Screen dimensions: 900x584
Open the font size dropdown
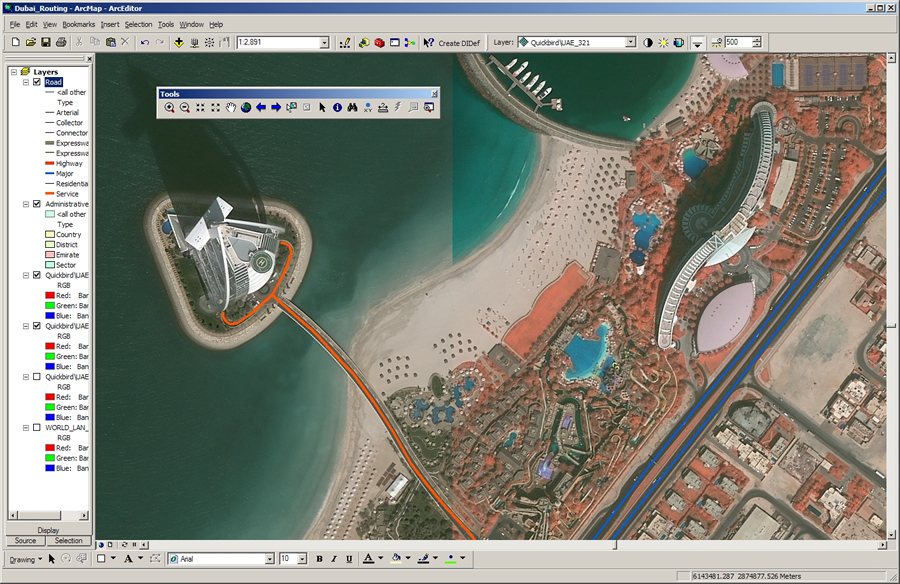click(x=302, y=559)
